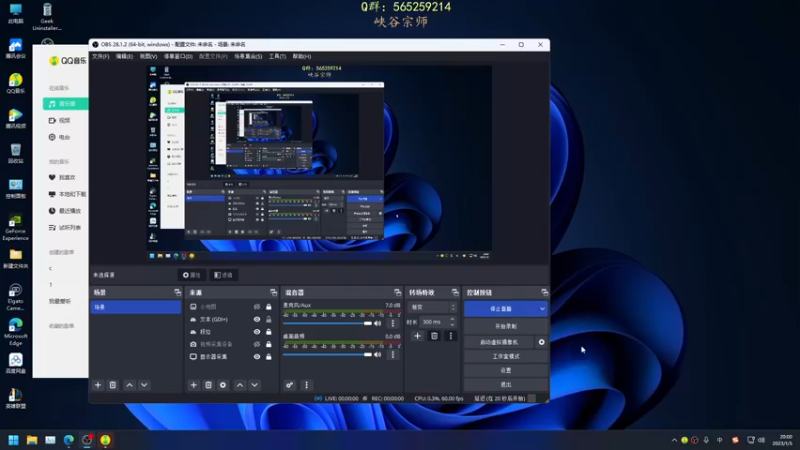Remove selected source with the 来源 panel trash icon

click(x=208, y=385)
